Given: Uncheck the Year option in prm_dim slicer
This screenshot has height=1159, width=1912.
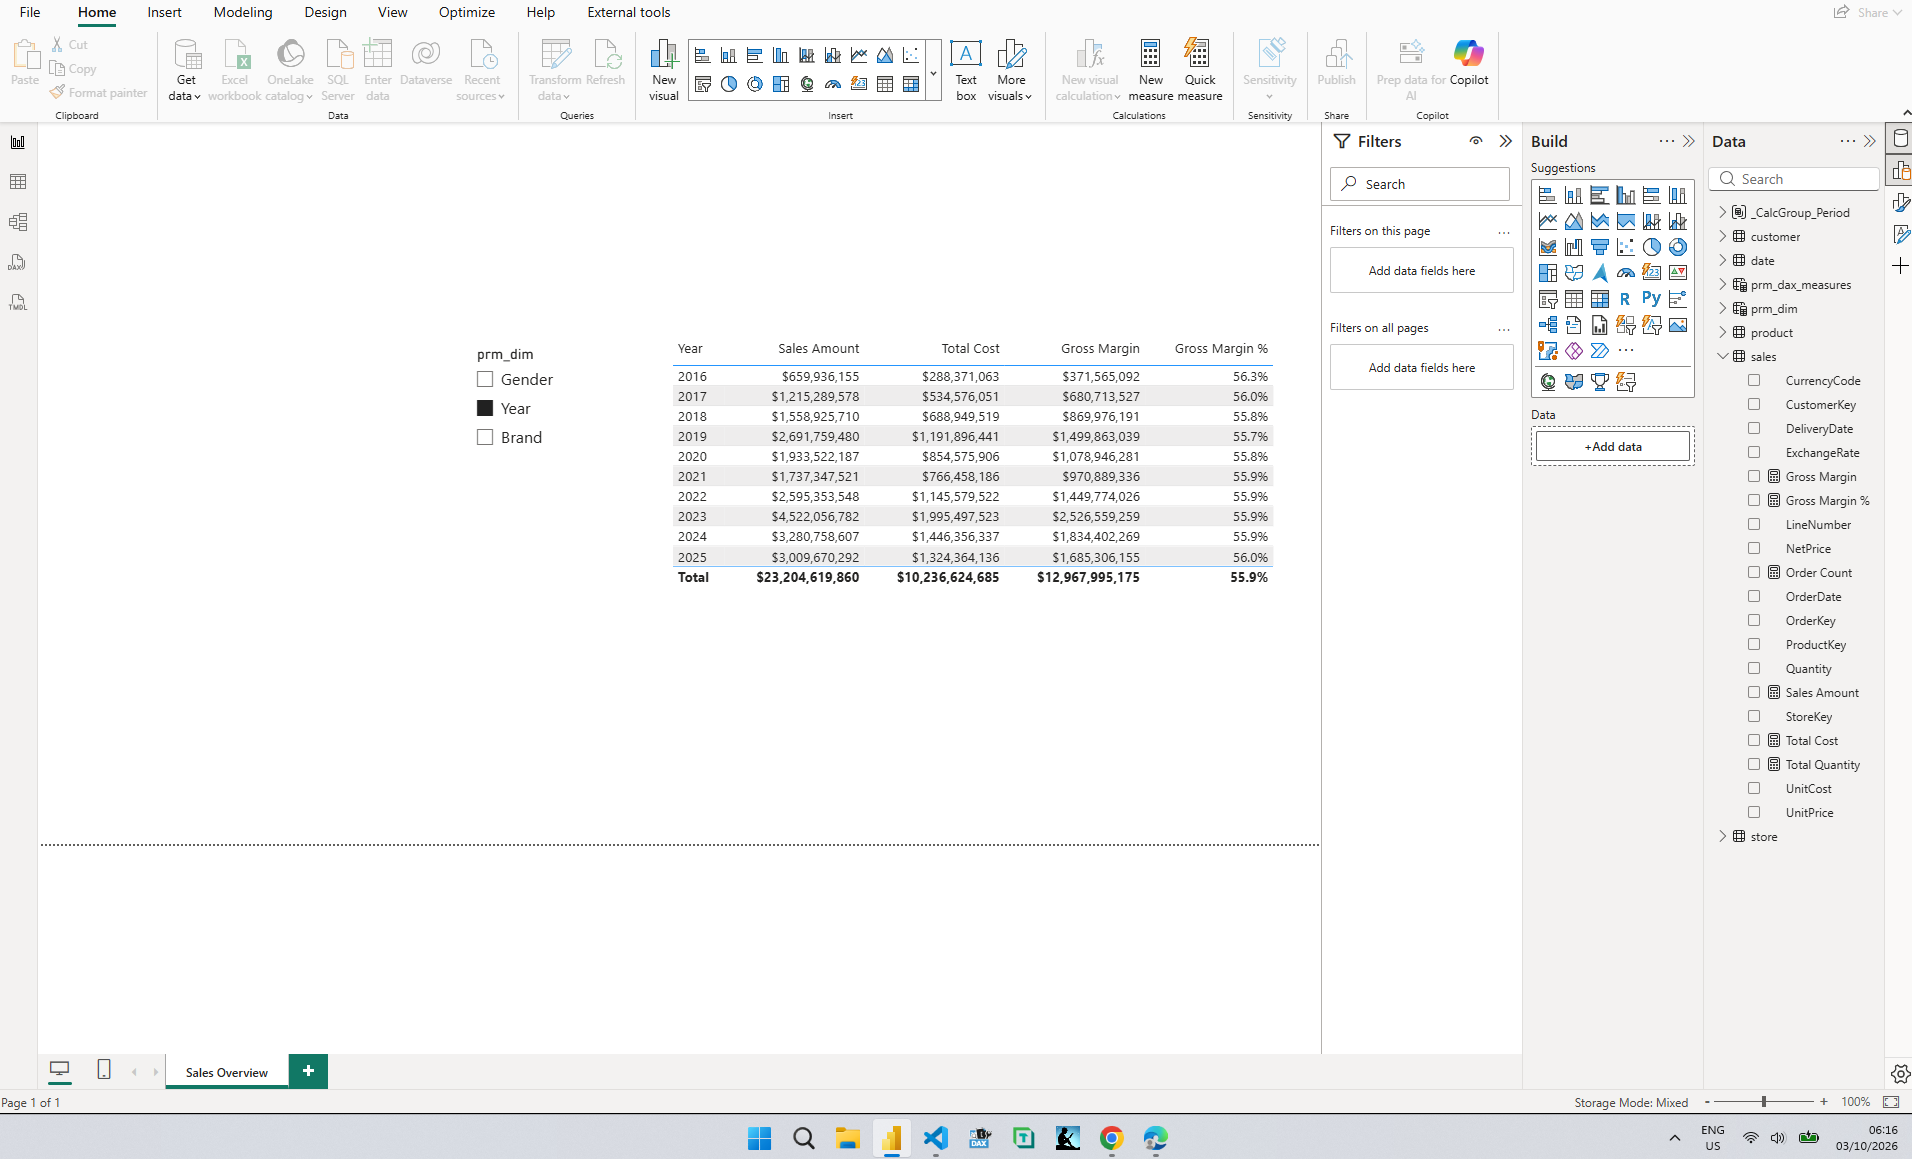Looking at the screenshot, I should [485, 409].
